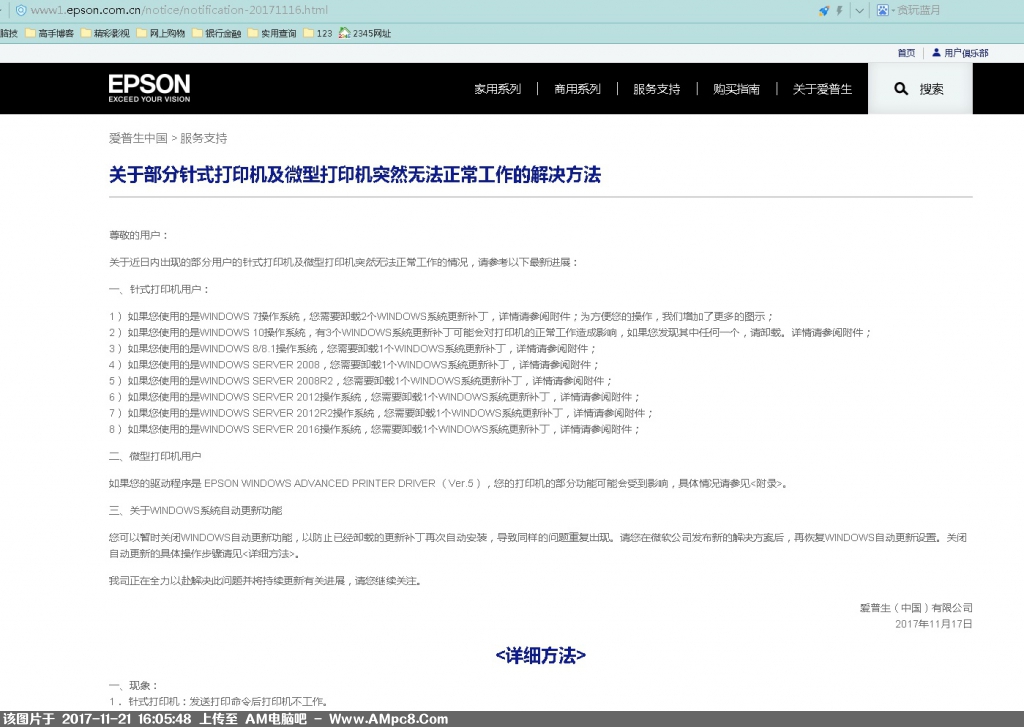Click the WINDOWS 8/8.1操作系统 instruction line
The width and height of the screenshot is (1024, 727).
(x=353, y=349)
